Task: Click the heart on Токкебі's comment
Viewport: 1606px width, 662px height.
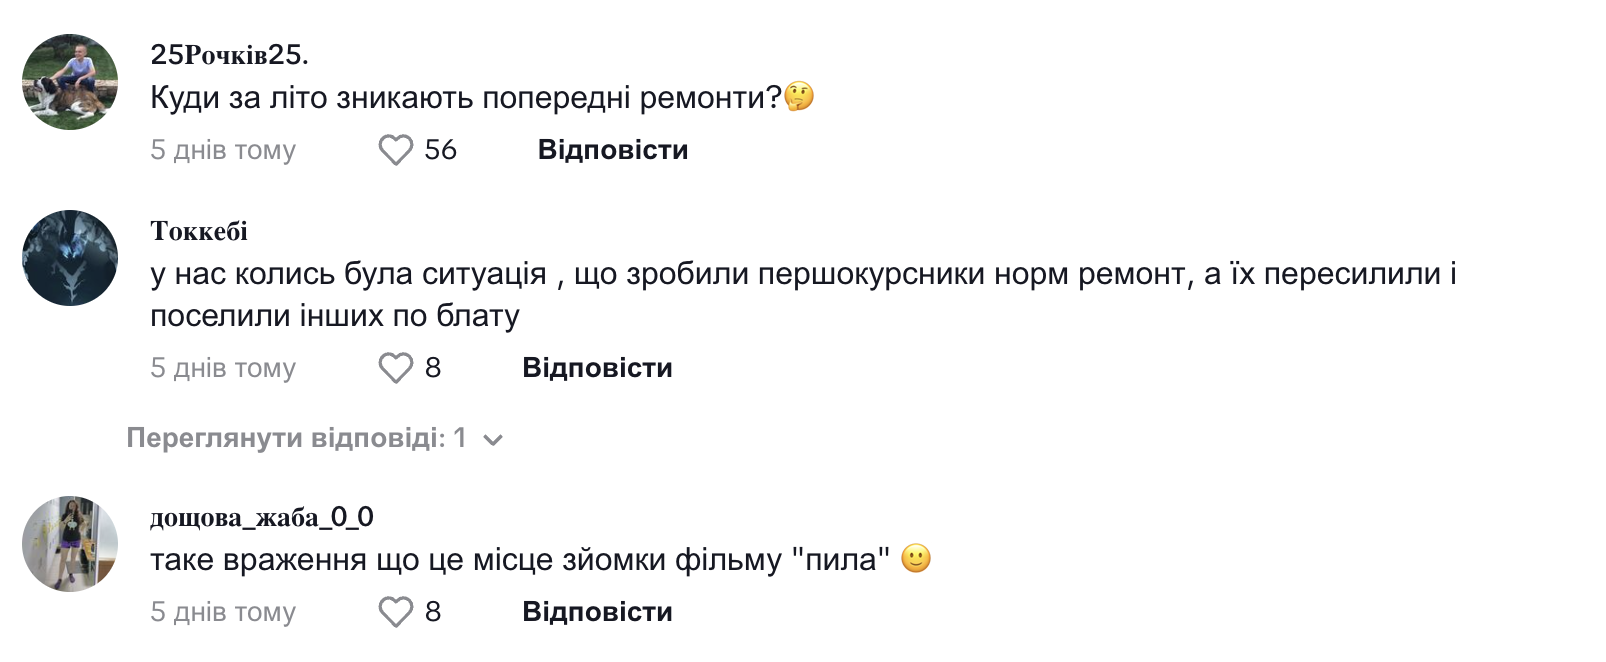Action: click(395, 368)
